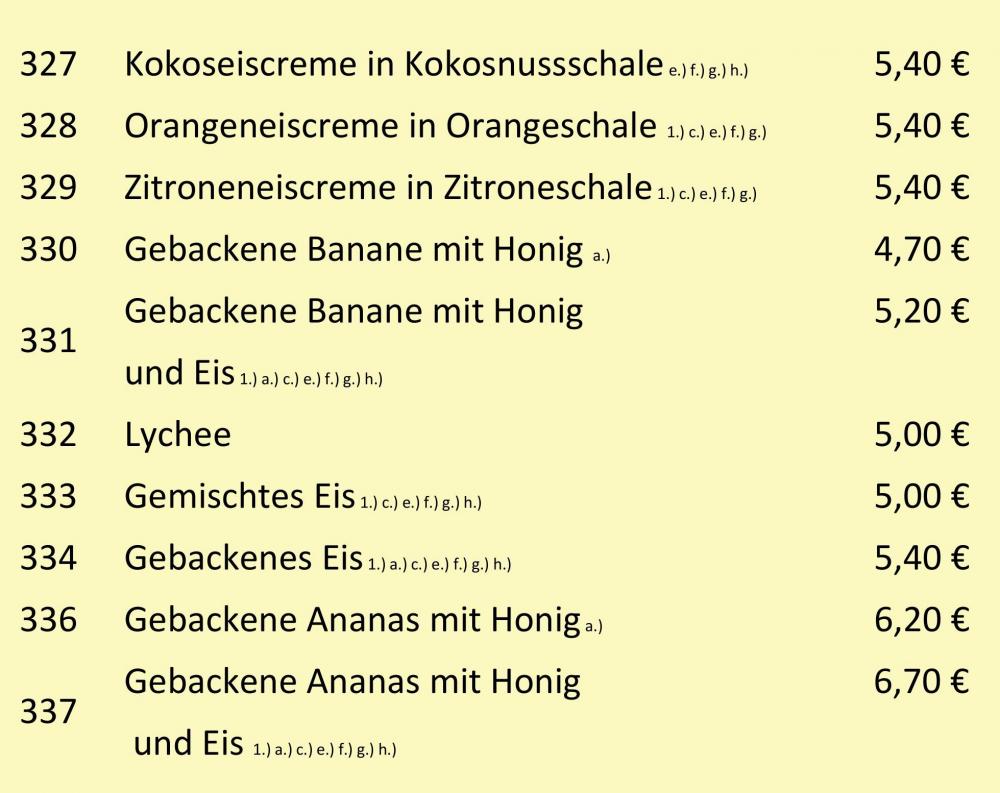Image resolution: width=1000 pixels, height=793 pixels.
Task: Select the Lychee dessert entry
Action: point(178,436)
